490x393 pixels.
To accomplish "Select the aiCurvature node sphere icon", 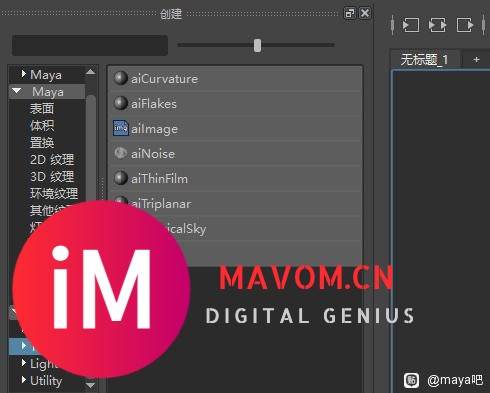I will pyautogui.click(x=121, y=78).
